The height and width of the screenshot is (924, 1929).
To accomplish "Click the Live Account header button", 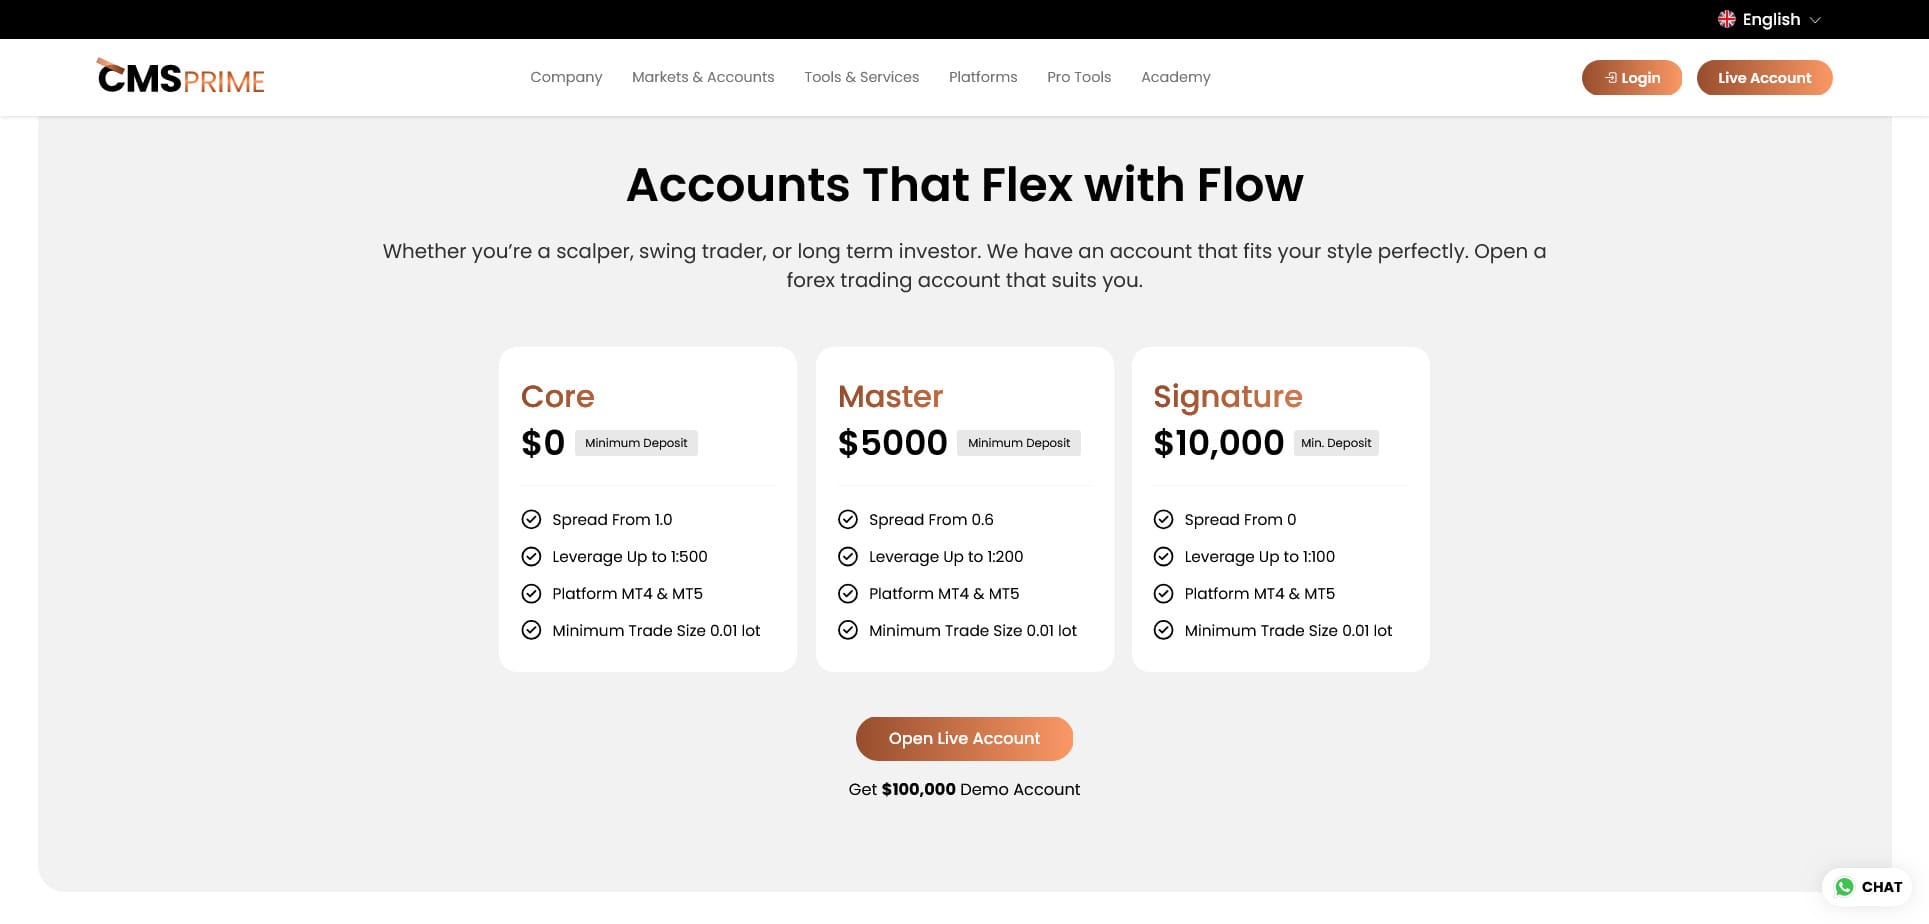I will tap(1764, 78).
